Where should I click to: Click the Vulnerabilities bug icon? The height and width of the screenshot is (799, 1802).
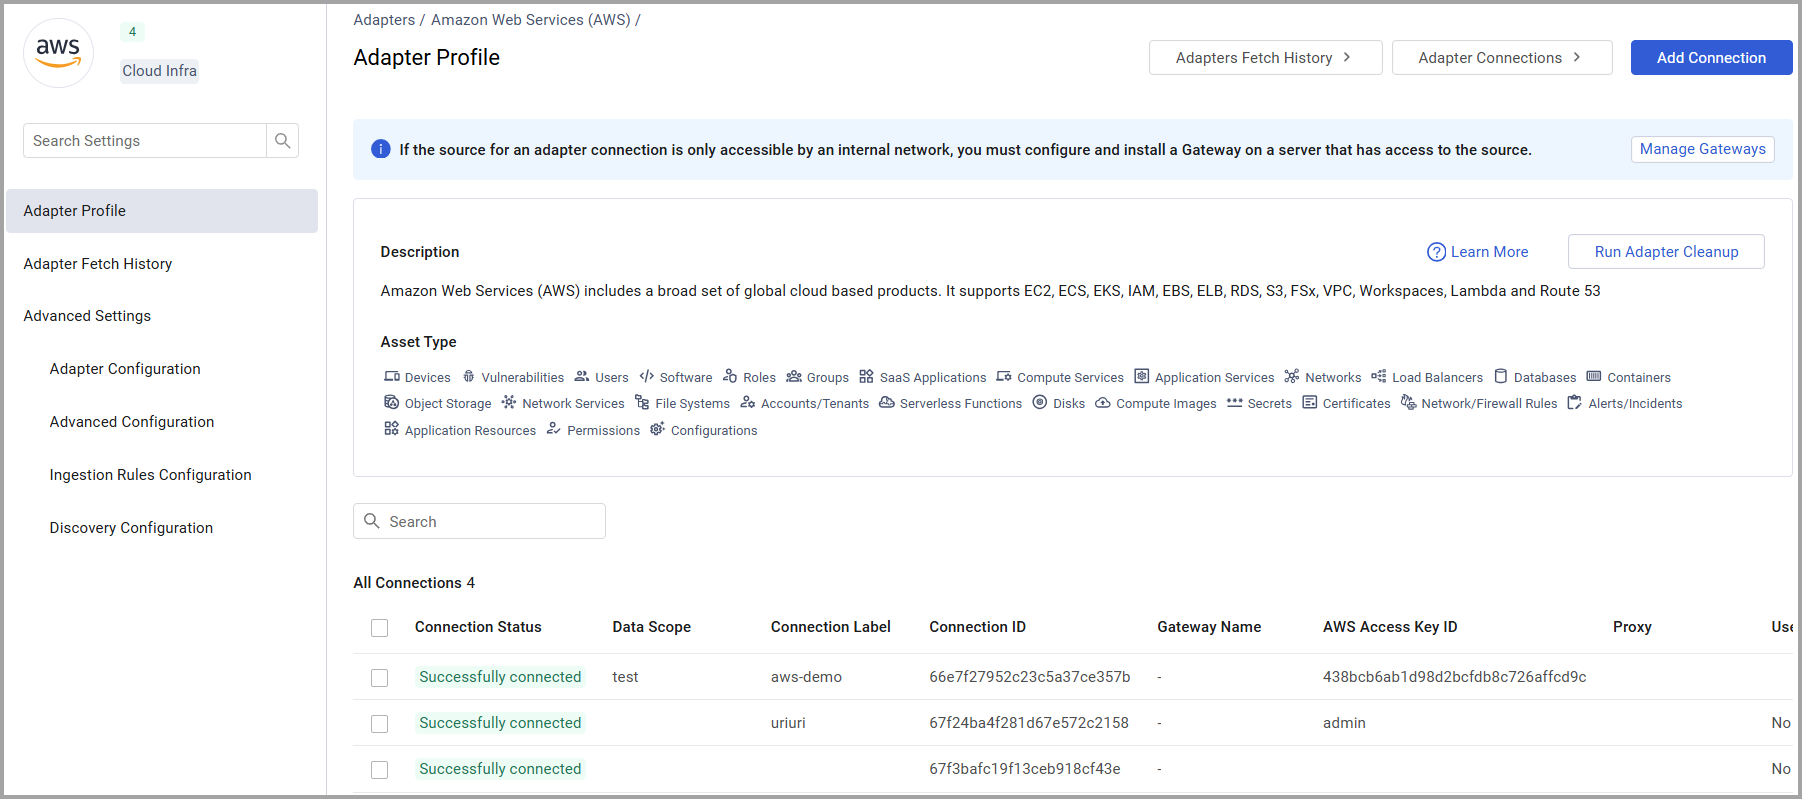click(469, 377)
